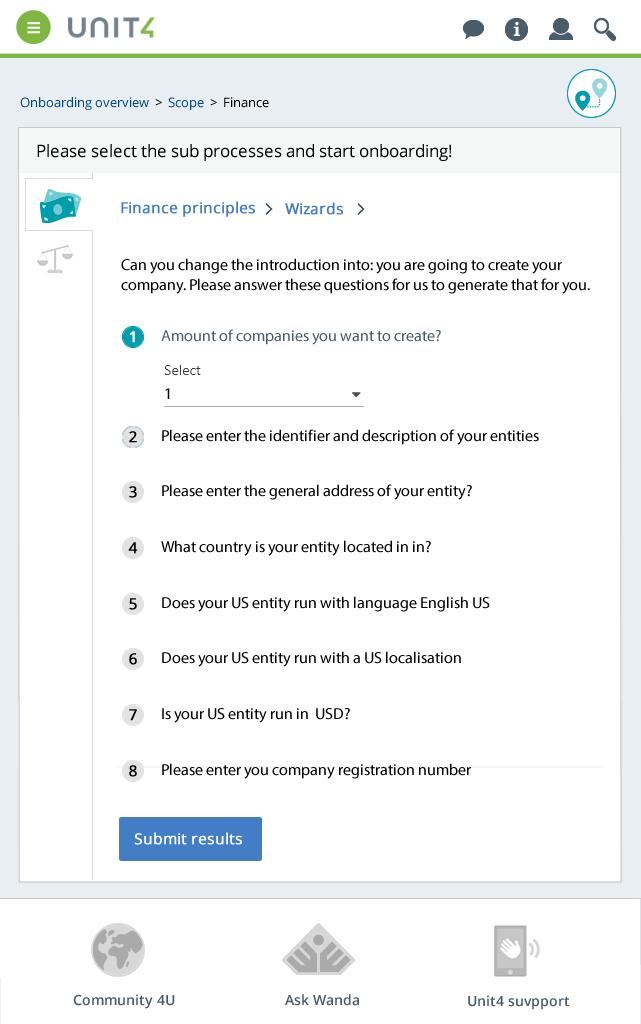Open the Unit4 support phone icon

pos(516,950)
